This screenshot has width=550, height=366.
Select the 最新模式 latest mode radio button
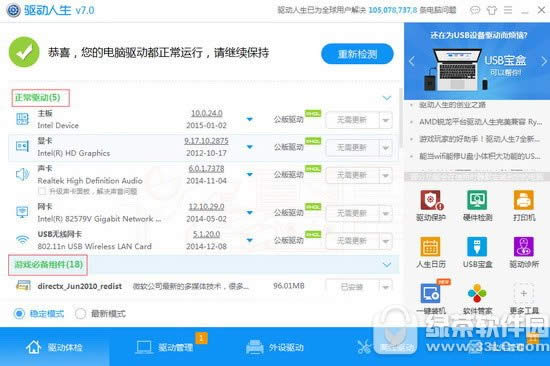[x=80, y=313]
